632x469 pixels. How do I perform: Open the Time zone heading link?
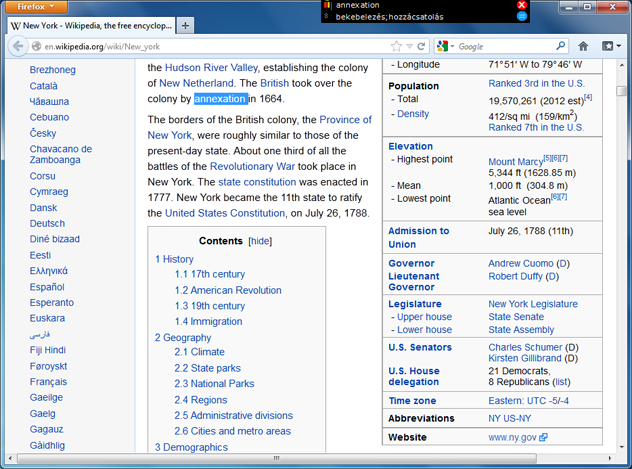(x=412, y=401)
